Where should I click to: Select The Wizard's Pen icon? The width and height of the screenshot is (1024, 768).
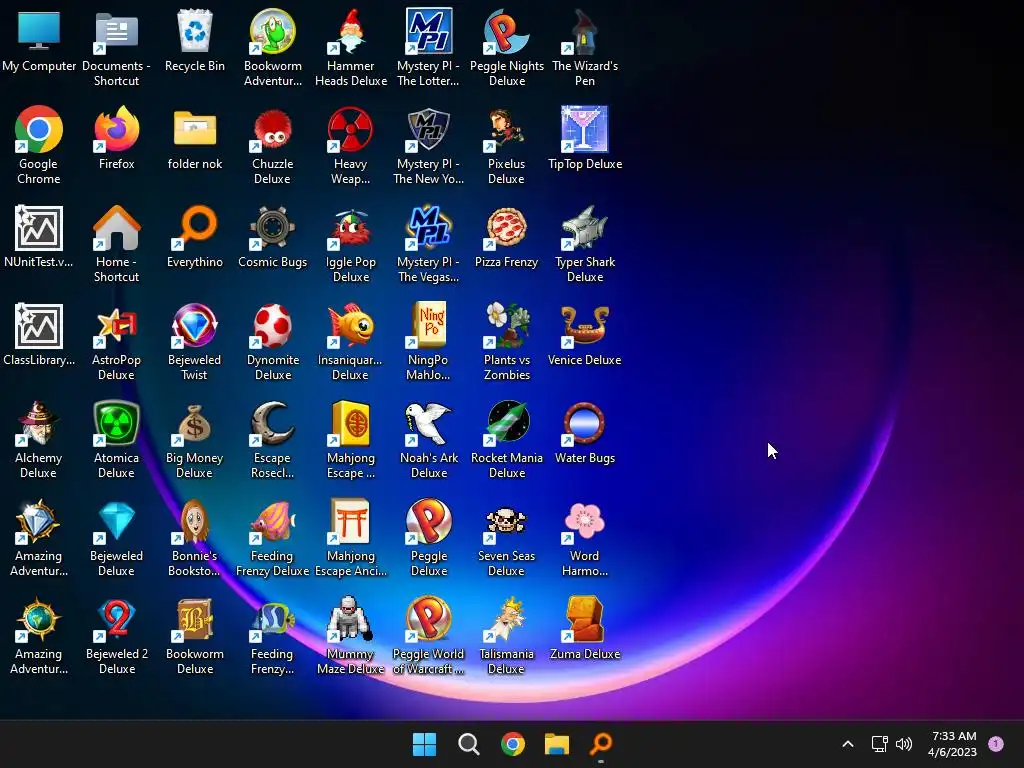pos(584,31)
